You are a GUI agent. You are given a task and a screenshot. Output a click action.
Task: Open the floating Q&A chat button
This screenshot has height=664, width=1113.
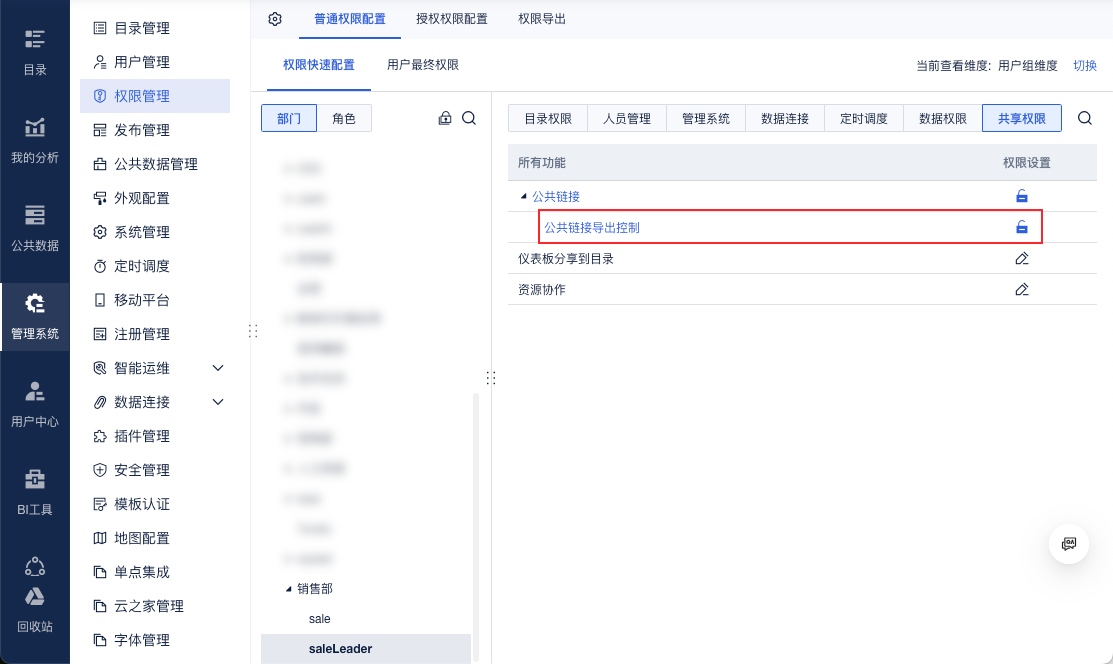click(x=1069, y=544)
